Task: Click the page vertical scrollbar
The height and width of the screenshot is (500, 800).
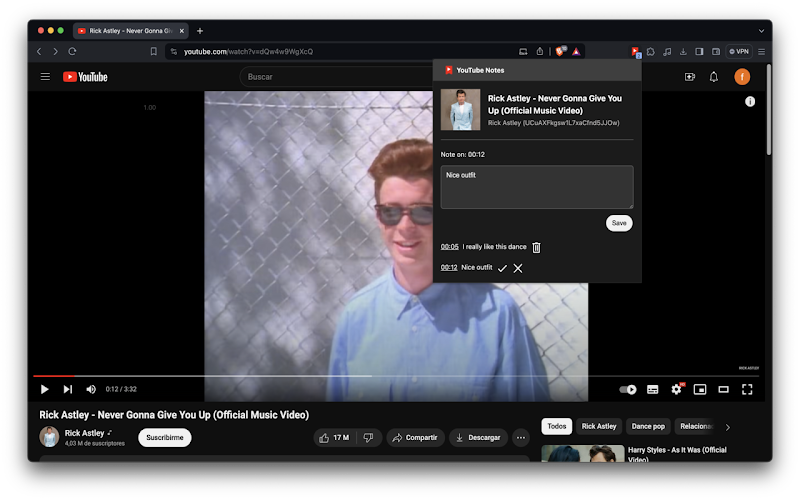Action: (x=768, y=110)
